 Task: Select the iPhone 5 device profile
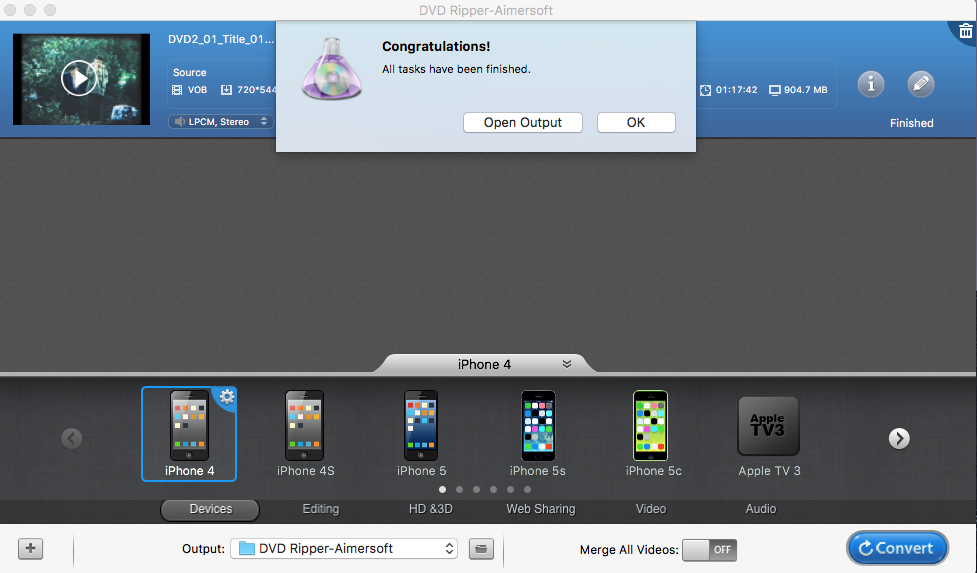point(421,434)
